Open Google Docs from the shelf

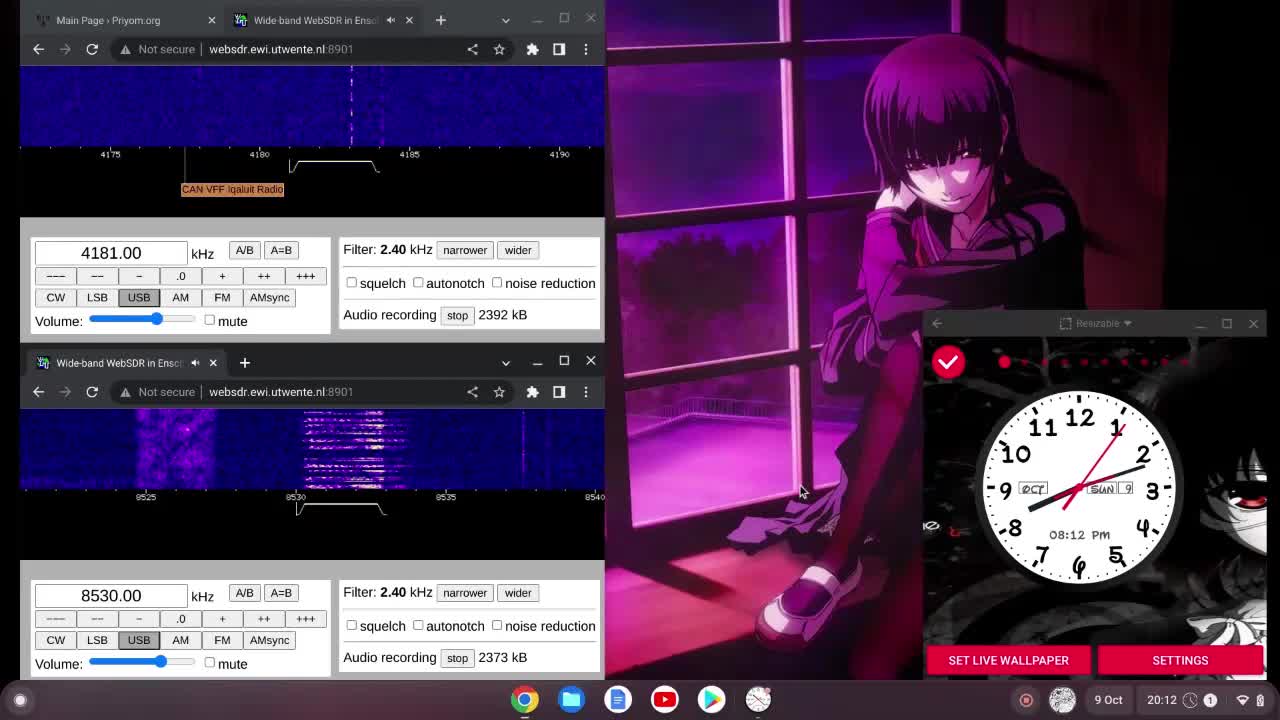(618, 700)
